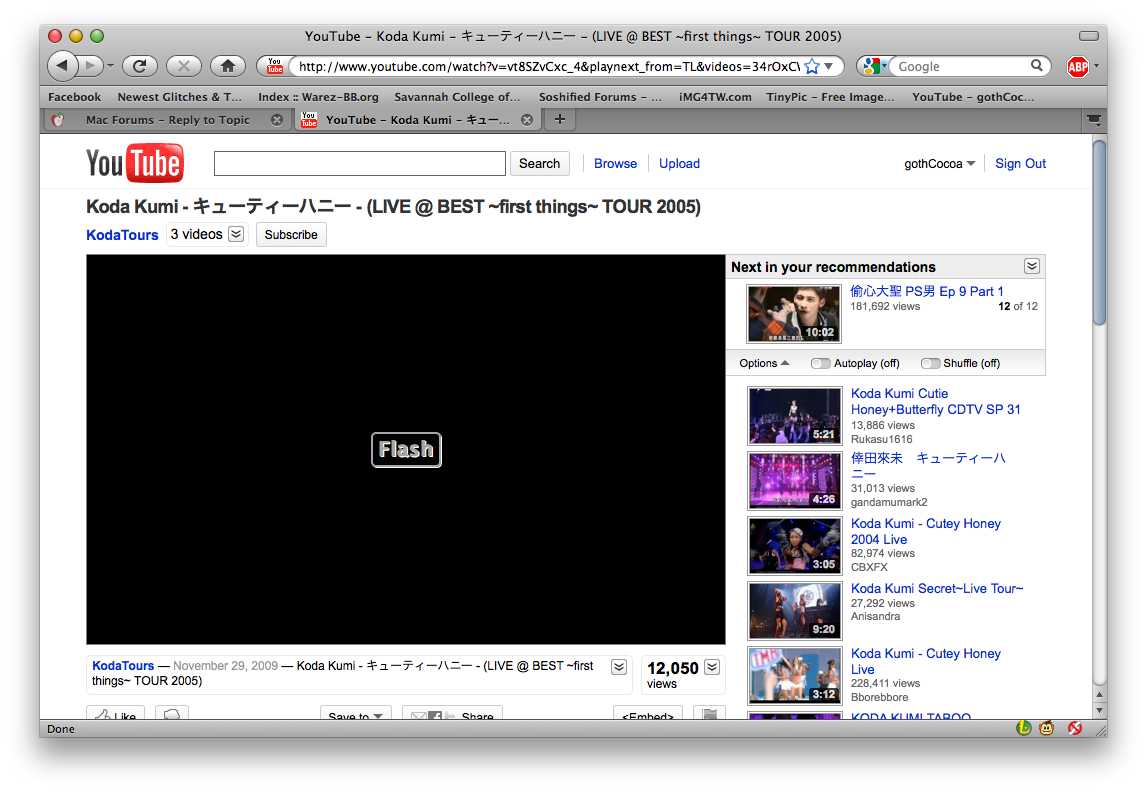Click the 9:20 video thumbnail
The height and width of the screenshot is (792, 1147).
[x=794, y=611]
